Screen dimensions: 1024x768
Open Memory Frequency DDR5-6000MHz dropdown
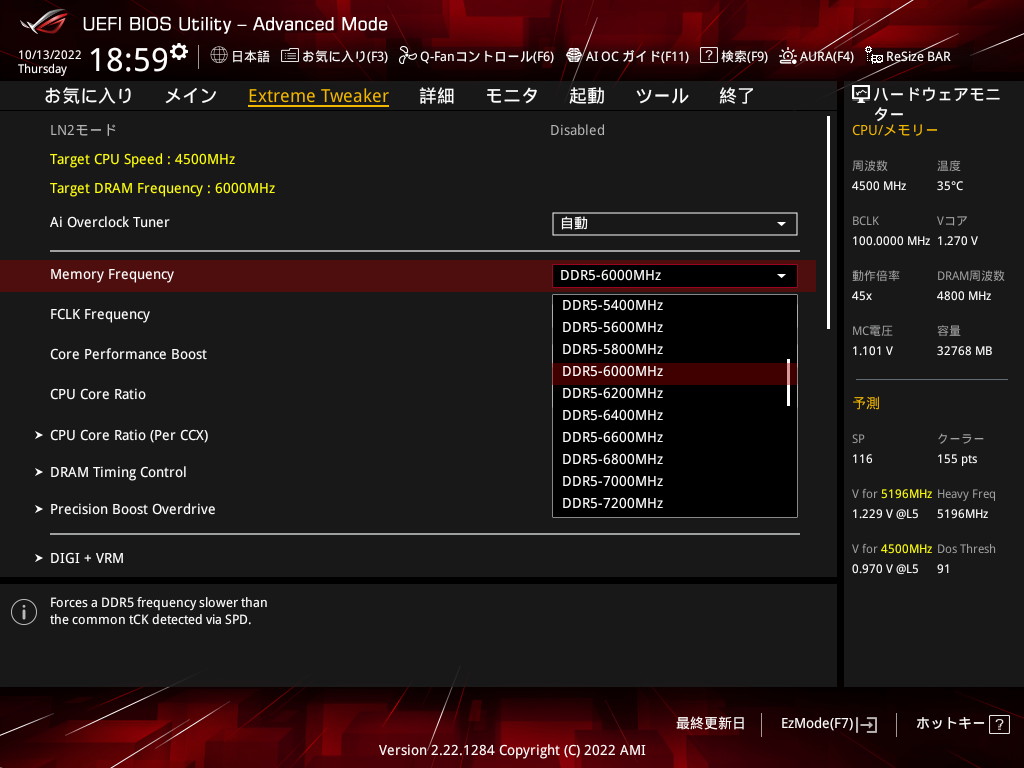click(675, 276)
